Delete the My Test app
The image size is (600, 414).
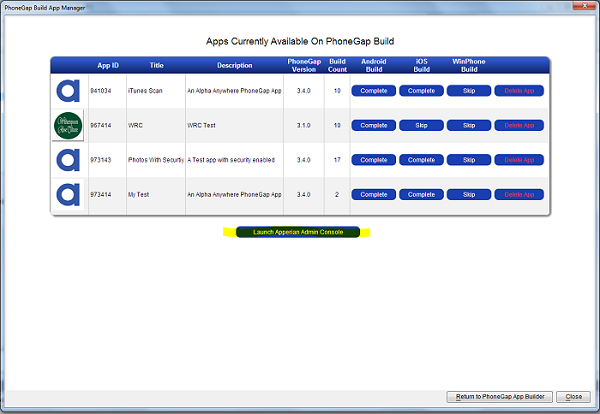[x=519, y=194]
